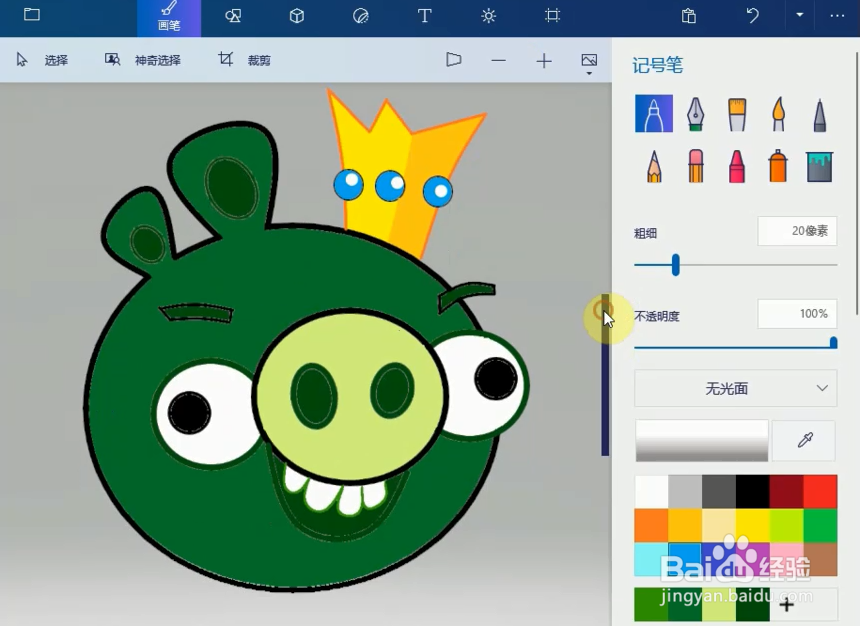Screen dimensions: 860x626
Task: Select the Pixel pen brush
Action: pyautogui.click(x=819, y=114)
